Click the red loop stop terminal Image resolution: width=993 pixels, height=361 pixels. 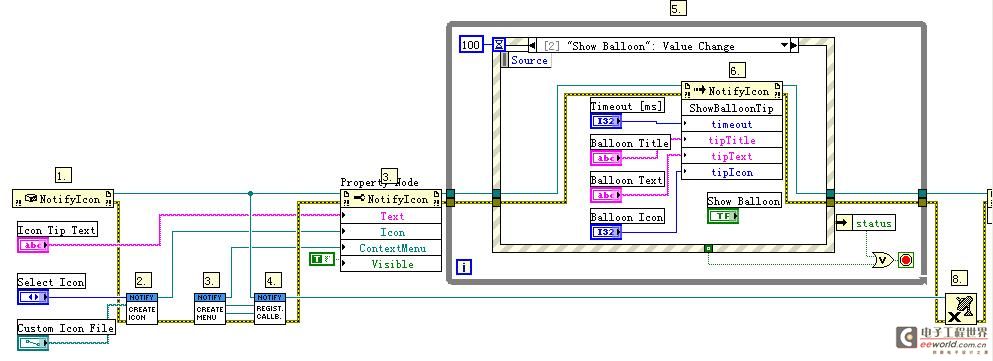click(906, 260)
